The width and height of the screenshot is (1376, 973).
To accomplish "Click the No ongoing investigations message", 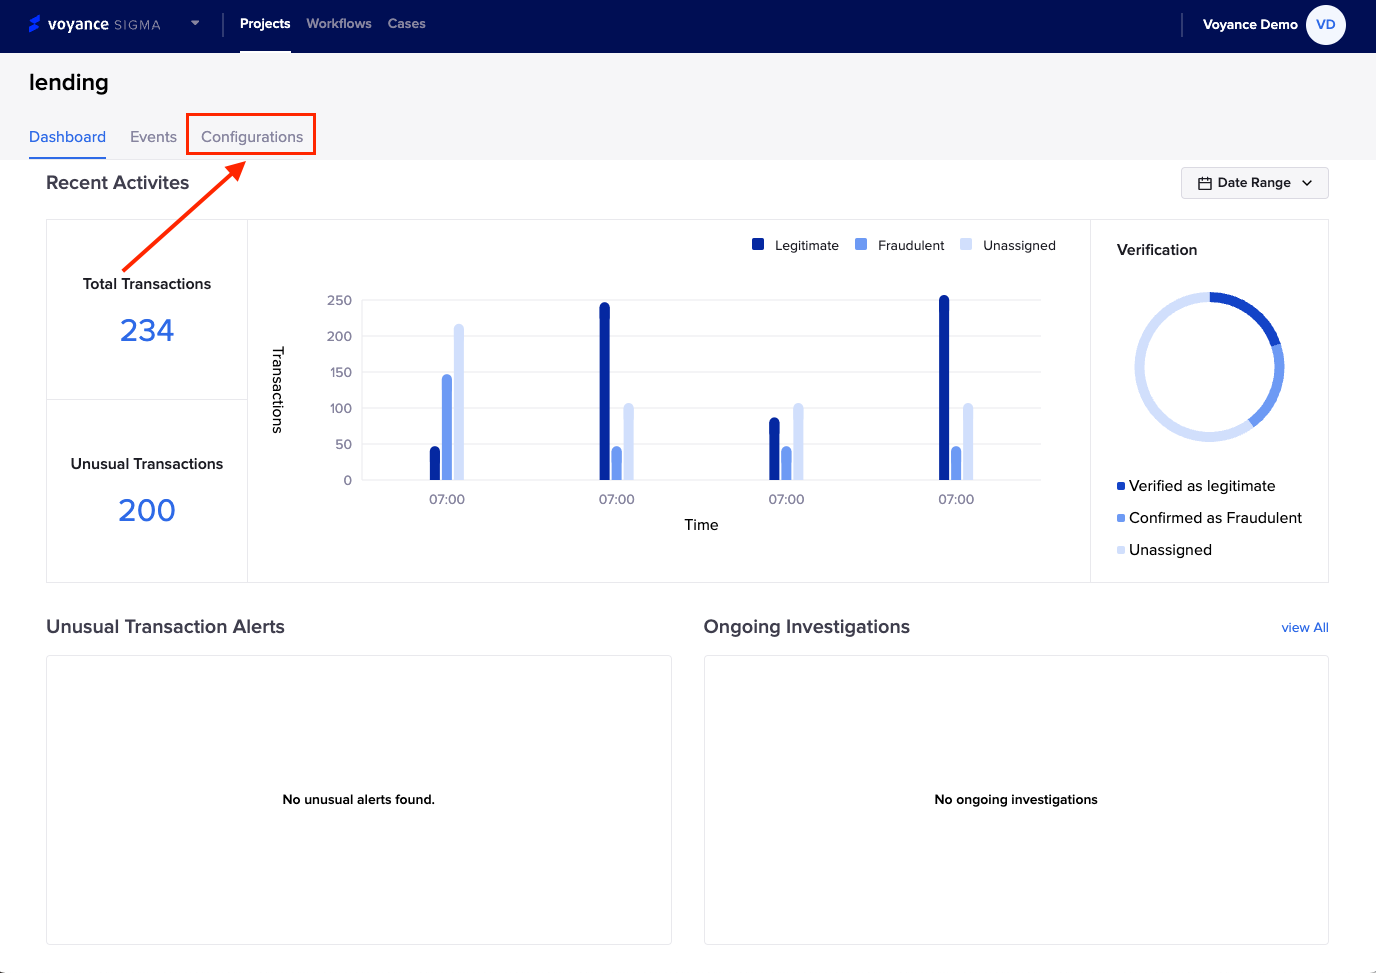I will coord(1016,800).
